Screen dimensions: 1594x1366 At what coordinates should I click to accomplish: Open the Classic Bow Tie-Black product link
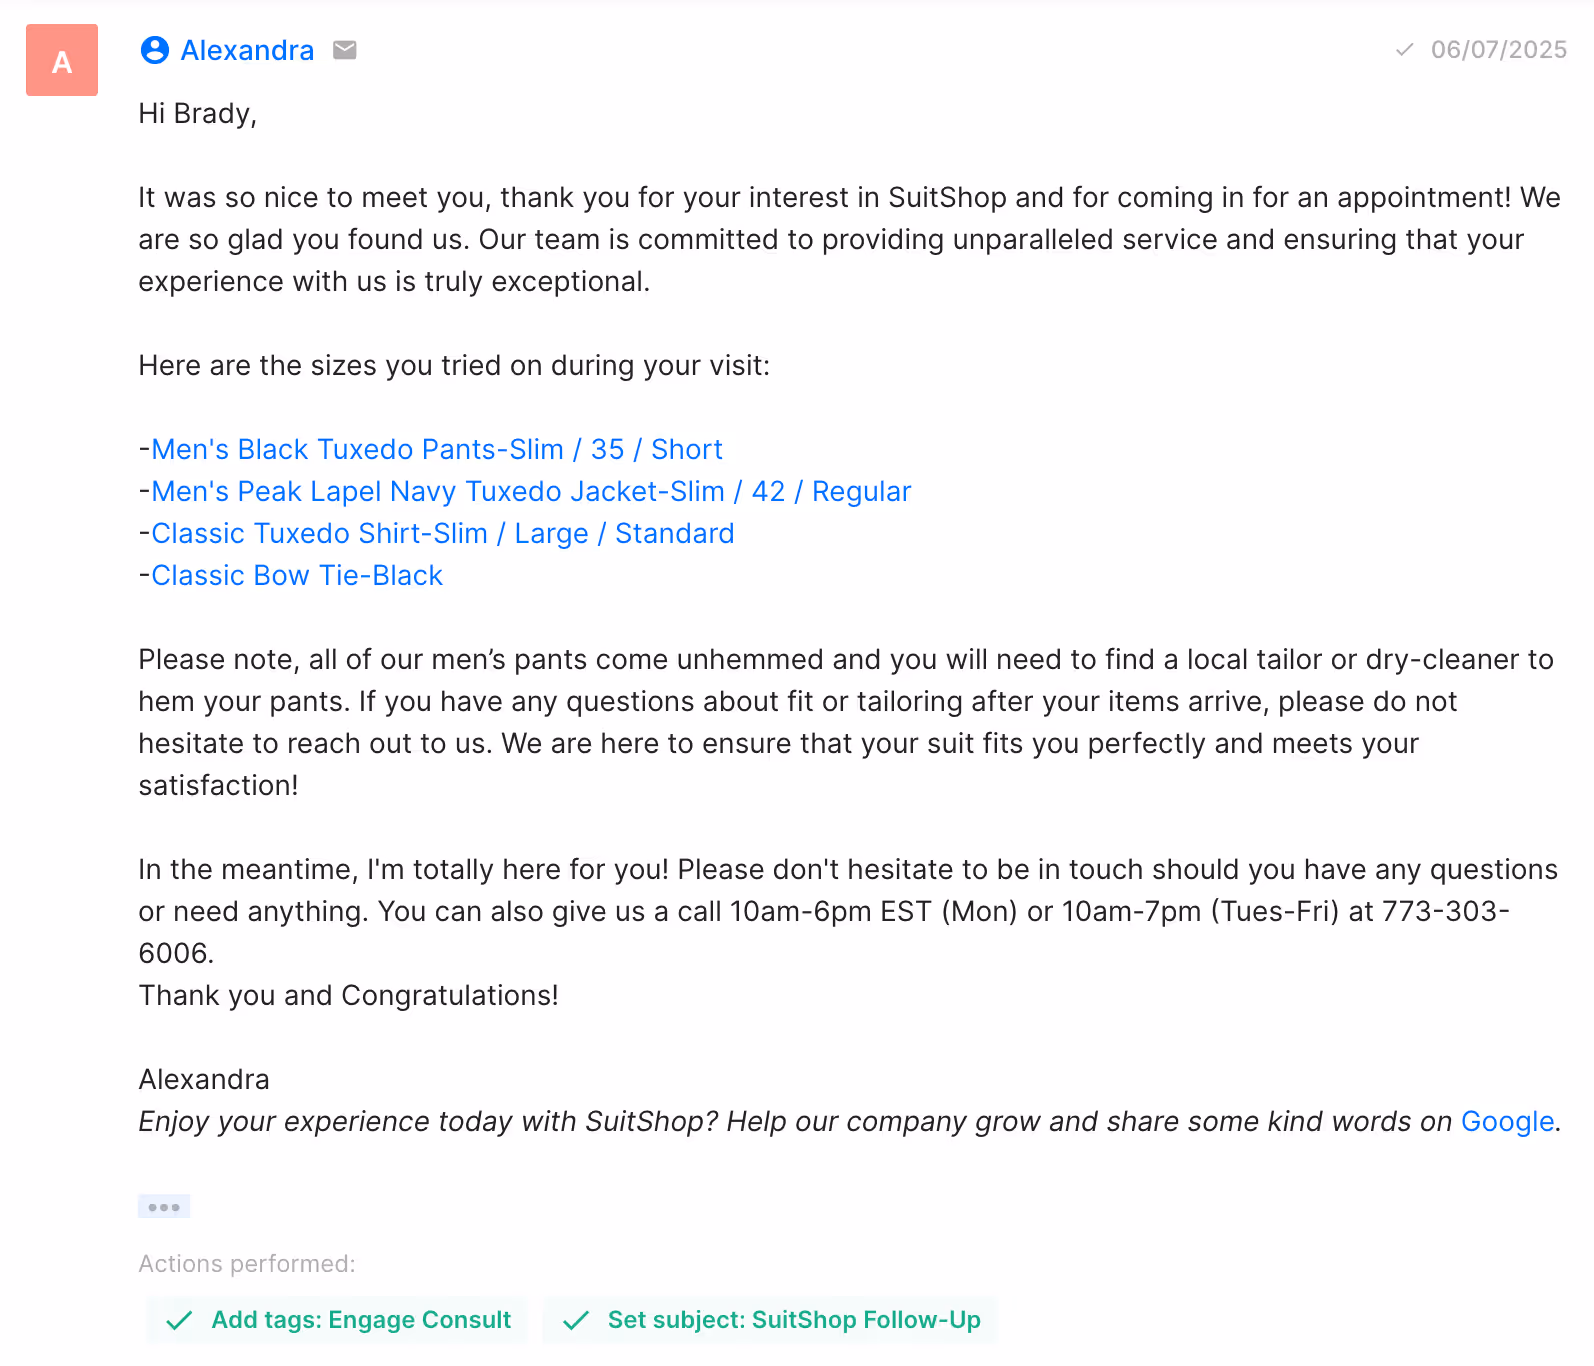point(296,575)
